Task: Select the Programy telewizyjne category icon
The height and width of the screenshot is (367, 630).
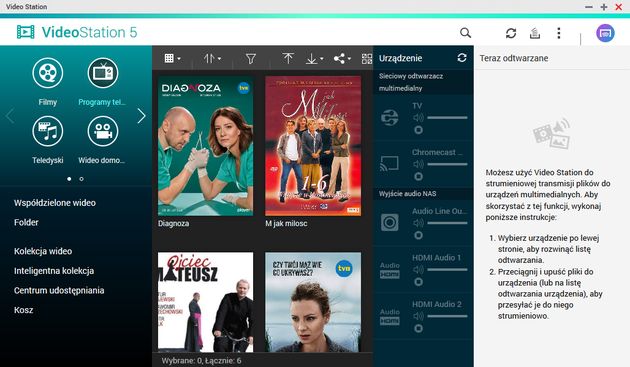Action: [103, 73]
